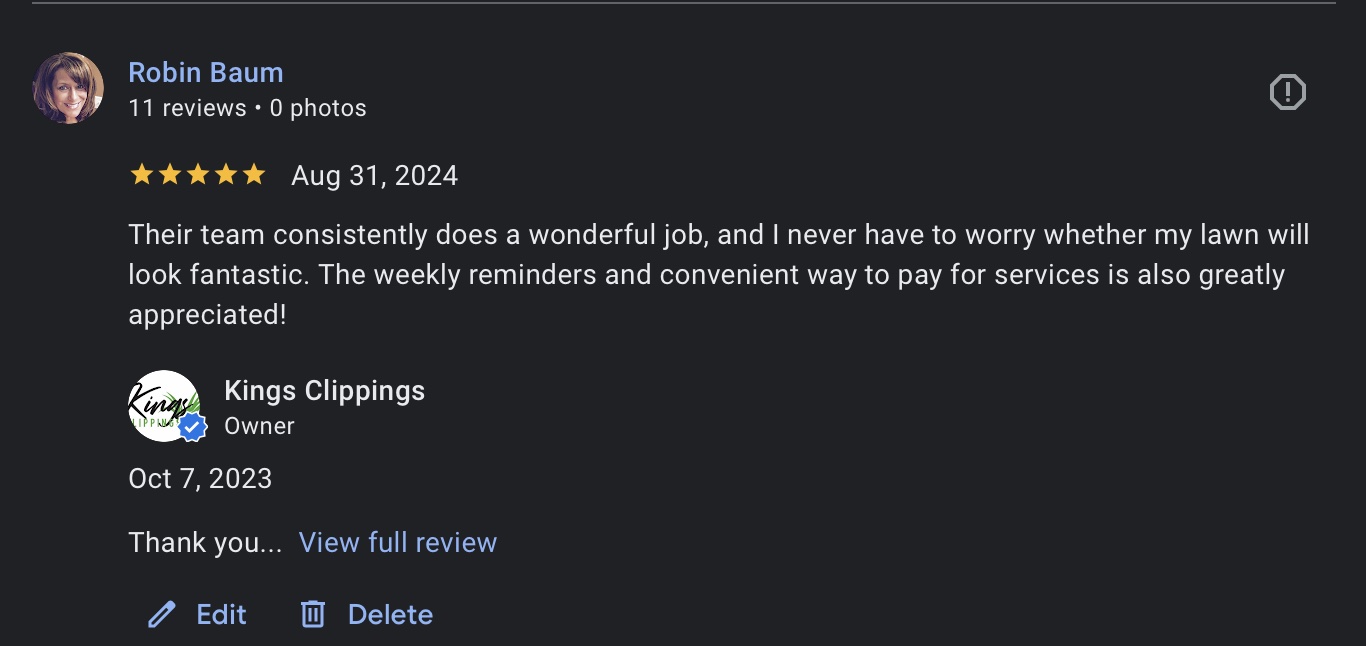Select the 0 photos label
The image size is (1366, 646).
tap(318, 108)
